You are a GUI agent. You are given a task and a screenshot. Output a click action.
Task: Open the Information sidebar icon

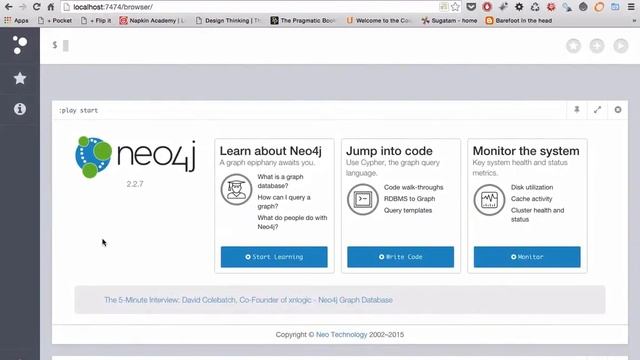[x=20, y=109]
